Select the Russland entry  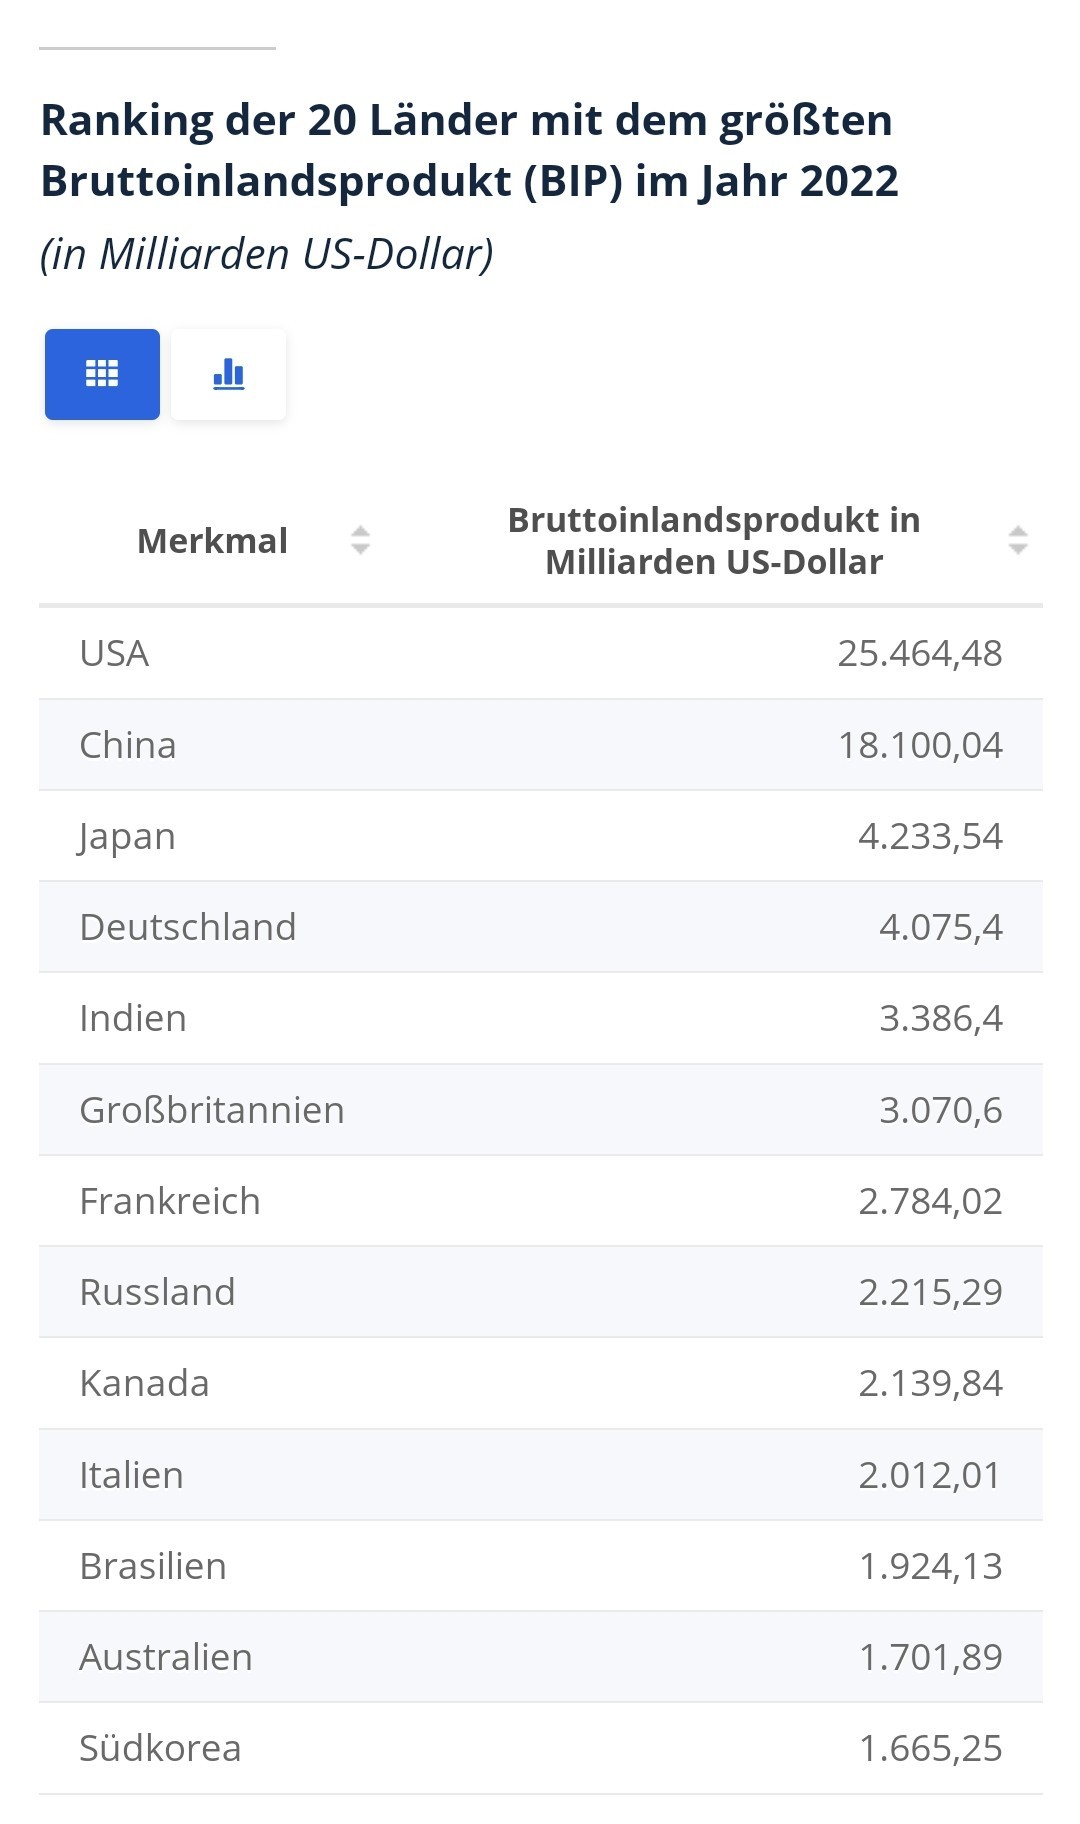pos(541,1292)
